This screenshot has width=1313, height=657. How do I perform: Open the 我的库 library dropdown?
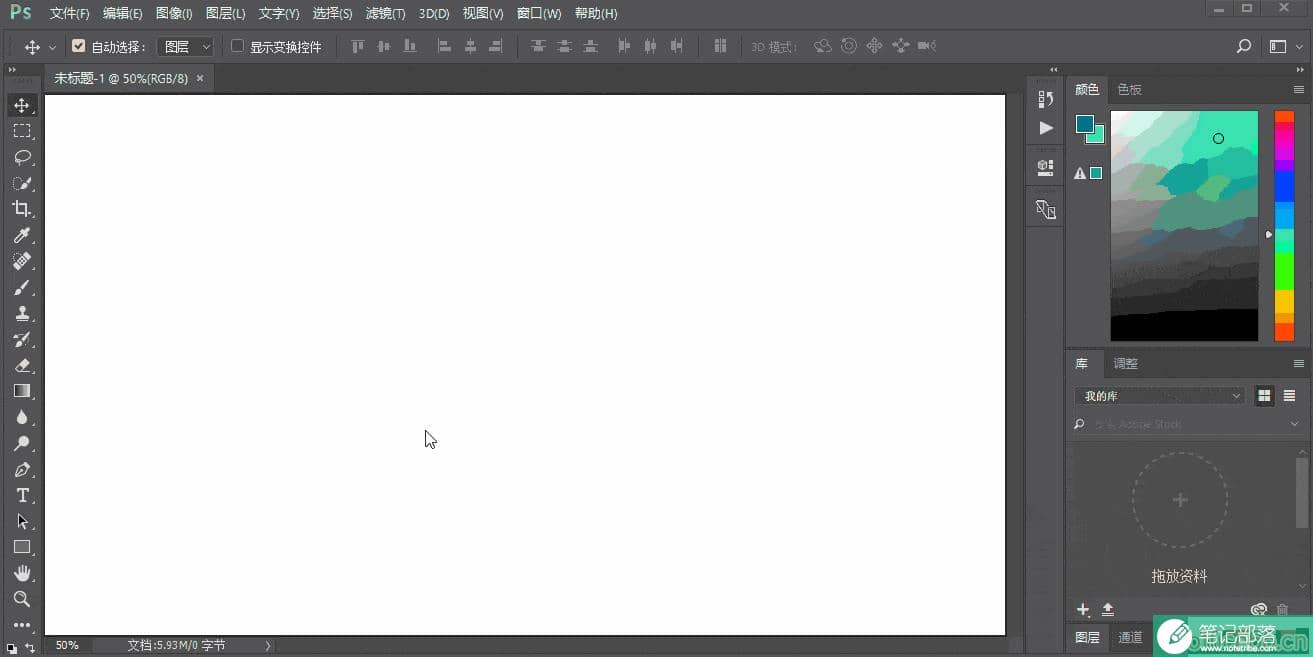pos(1160,396)
